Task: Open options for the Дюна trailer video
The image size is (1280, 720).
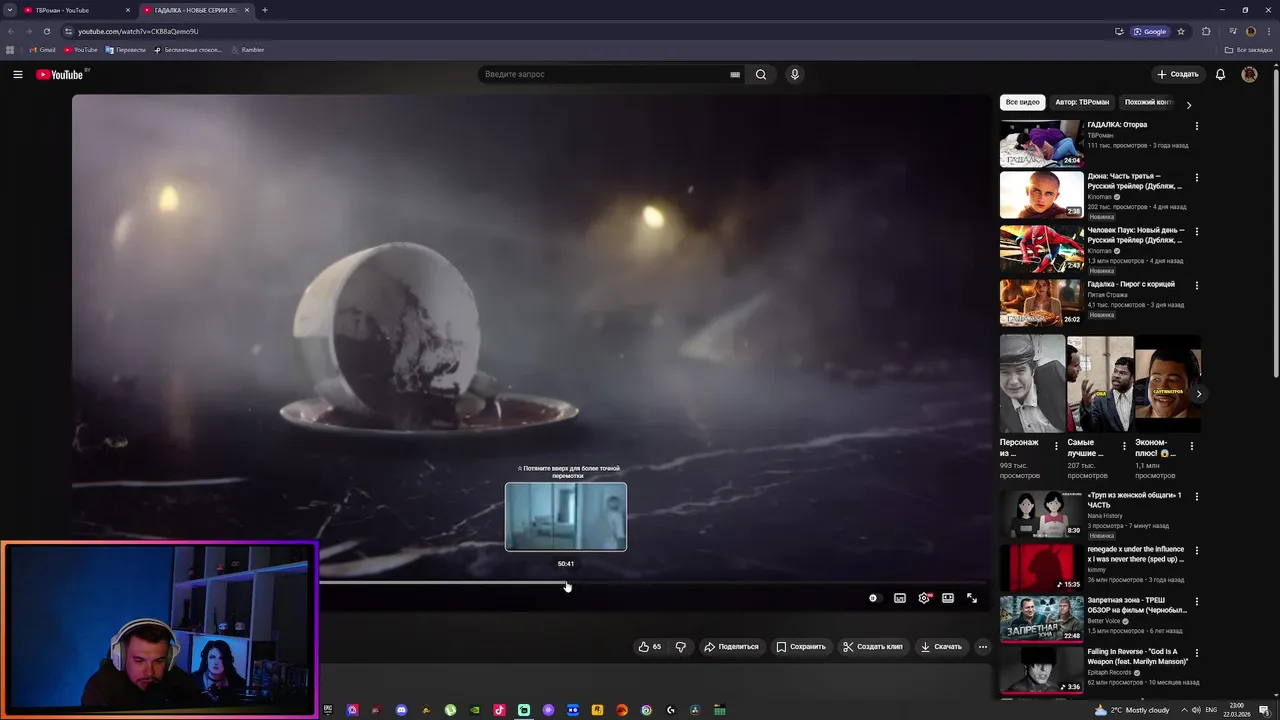Action: coord(1196,178)
